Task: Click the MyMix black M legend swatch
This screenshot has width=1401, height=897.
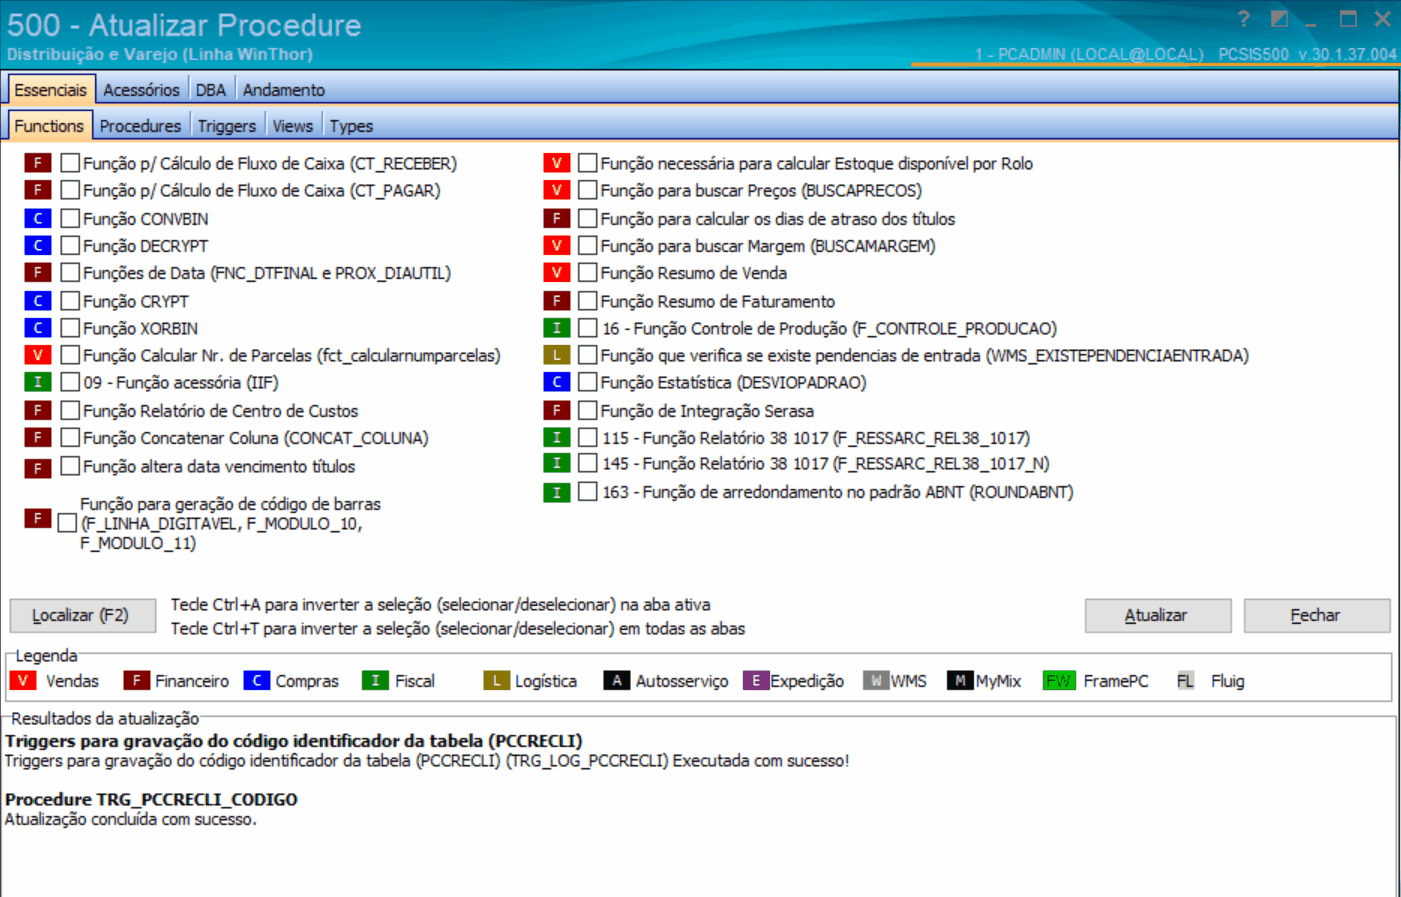Action: coord(960,681)
